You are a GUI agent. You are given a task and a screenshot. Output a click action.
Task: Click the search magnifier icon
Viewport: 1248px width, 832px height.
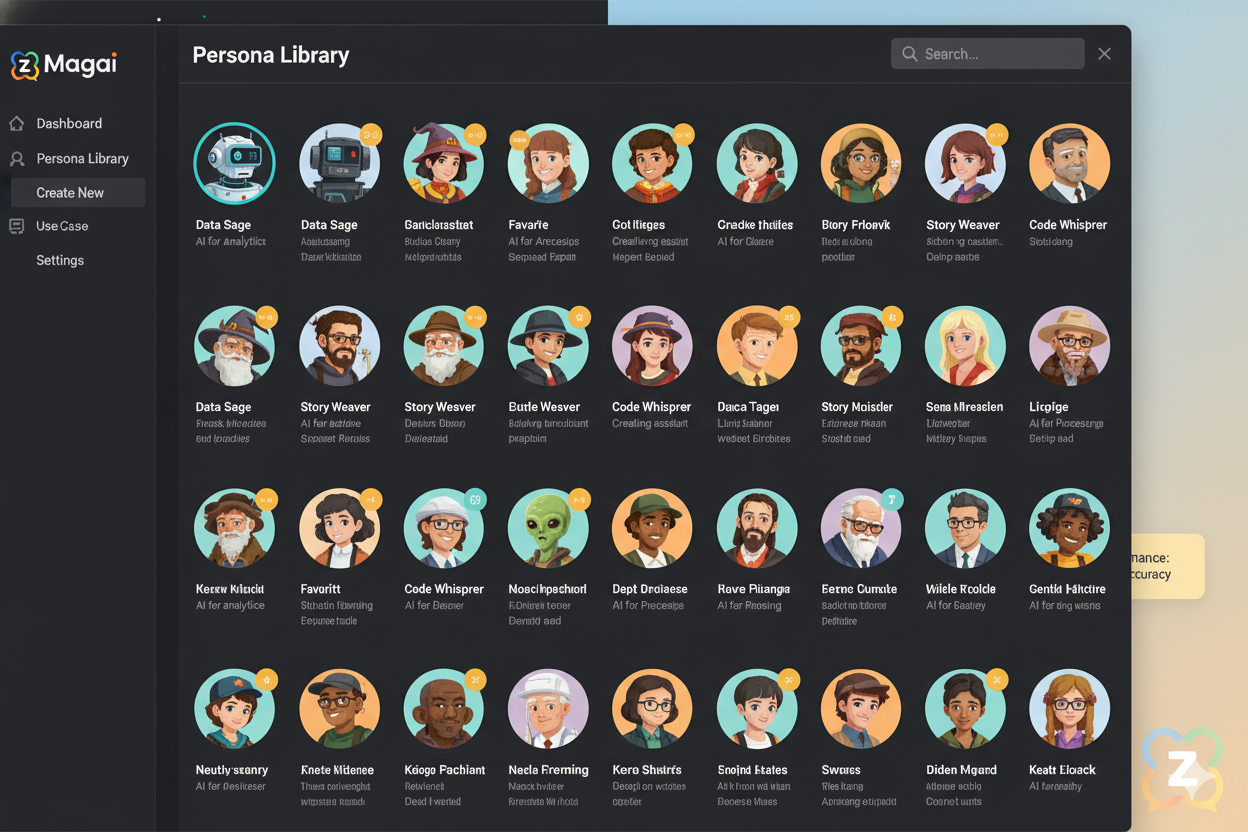(911, 53)
